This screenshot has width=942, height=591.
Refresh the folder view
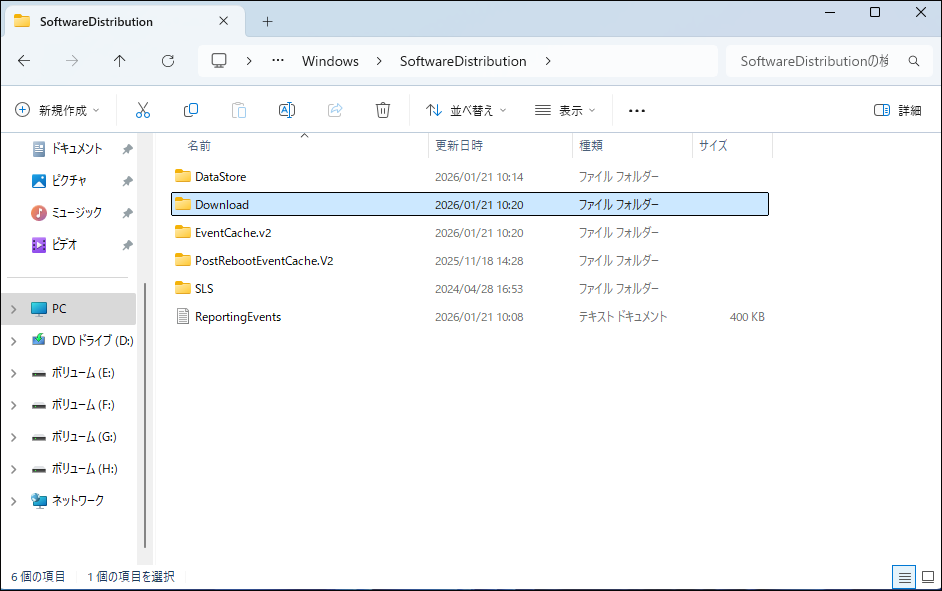[x=167, y=61]
